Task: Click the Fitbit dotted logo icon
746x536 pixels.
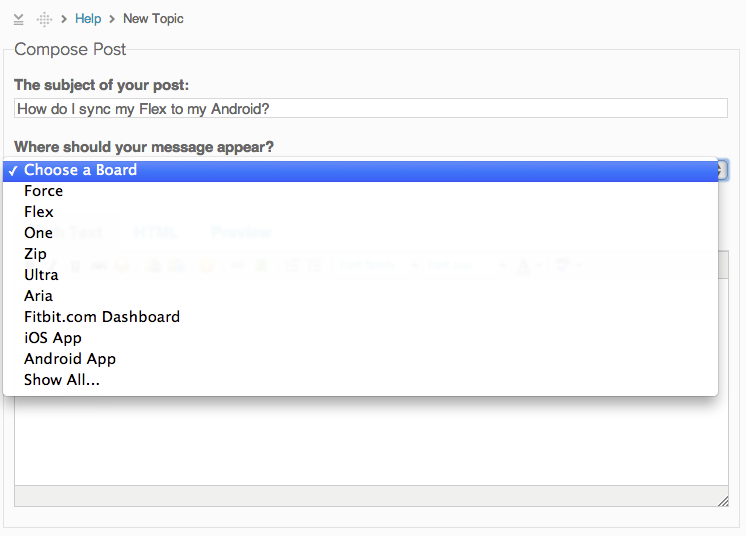Action: (44, 19)
